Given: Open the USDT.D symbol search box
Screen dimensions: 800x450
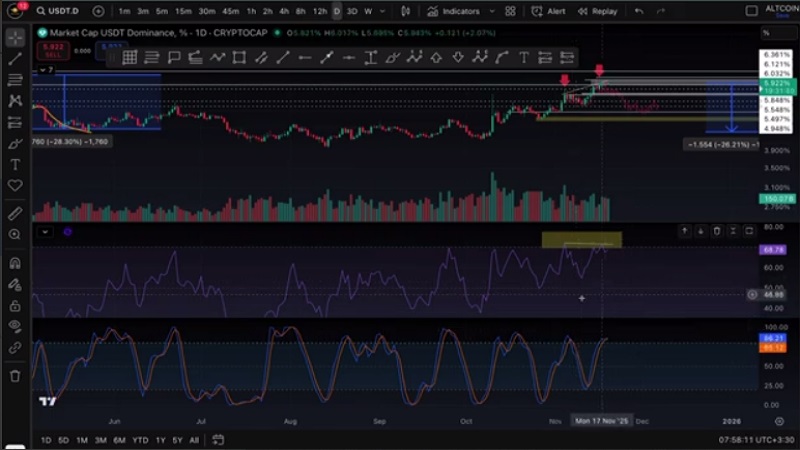Looking at the screenshot, I should tap(60, 11).
